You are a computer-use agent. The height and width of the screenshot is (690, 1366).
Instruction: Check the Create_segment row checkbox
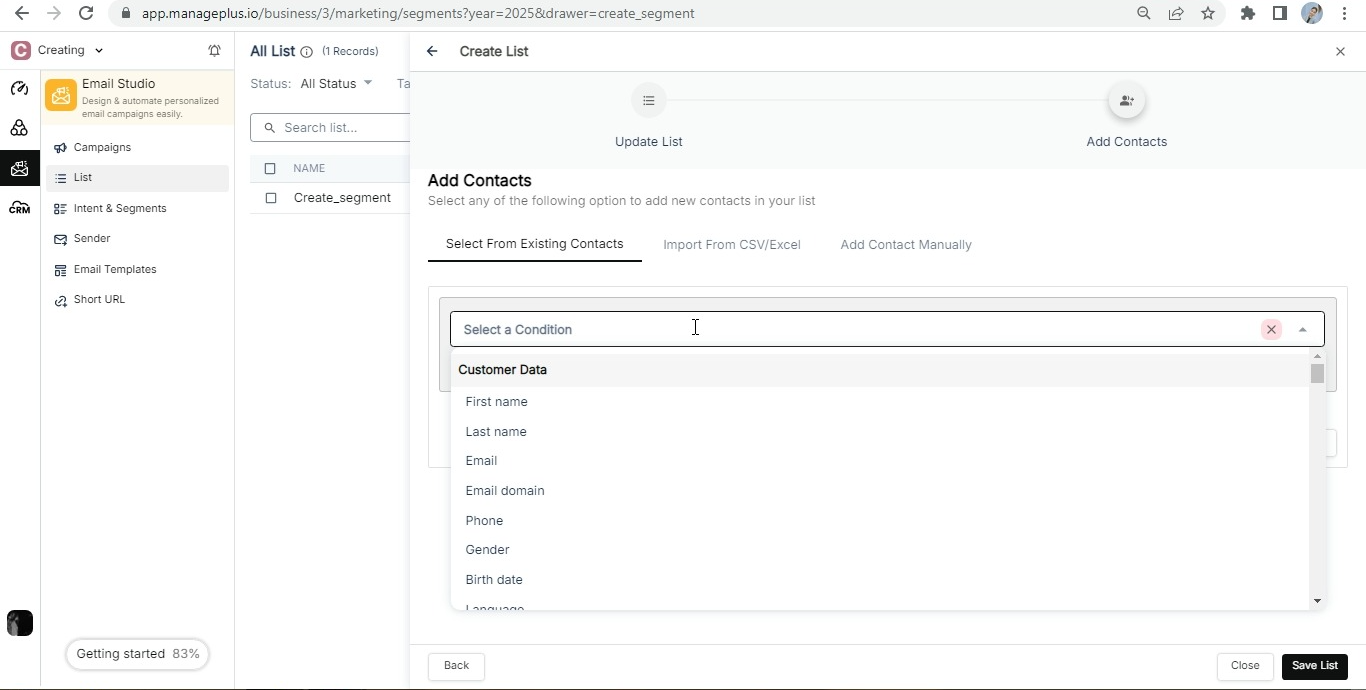pyautogui.click(x=270, y=198)
